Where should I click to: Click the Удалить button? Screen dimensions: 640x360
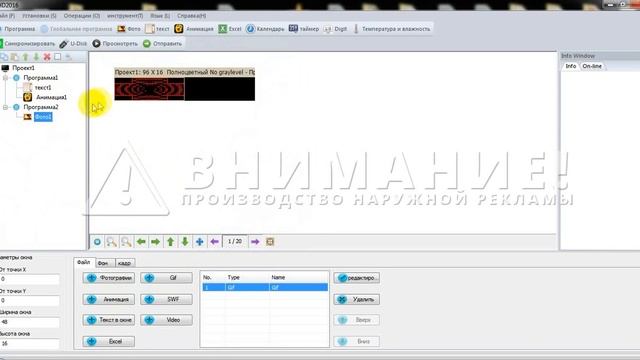click(357, 299)
